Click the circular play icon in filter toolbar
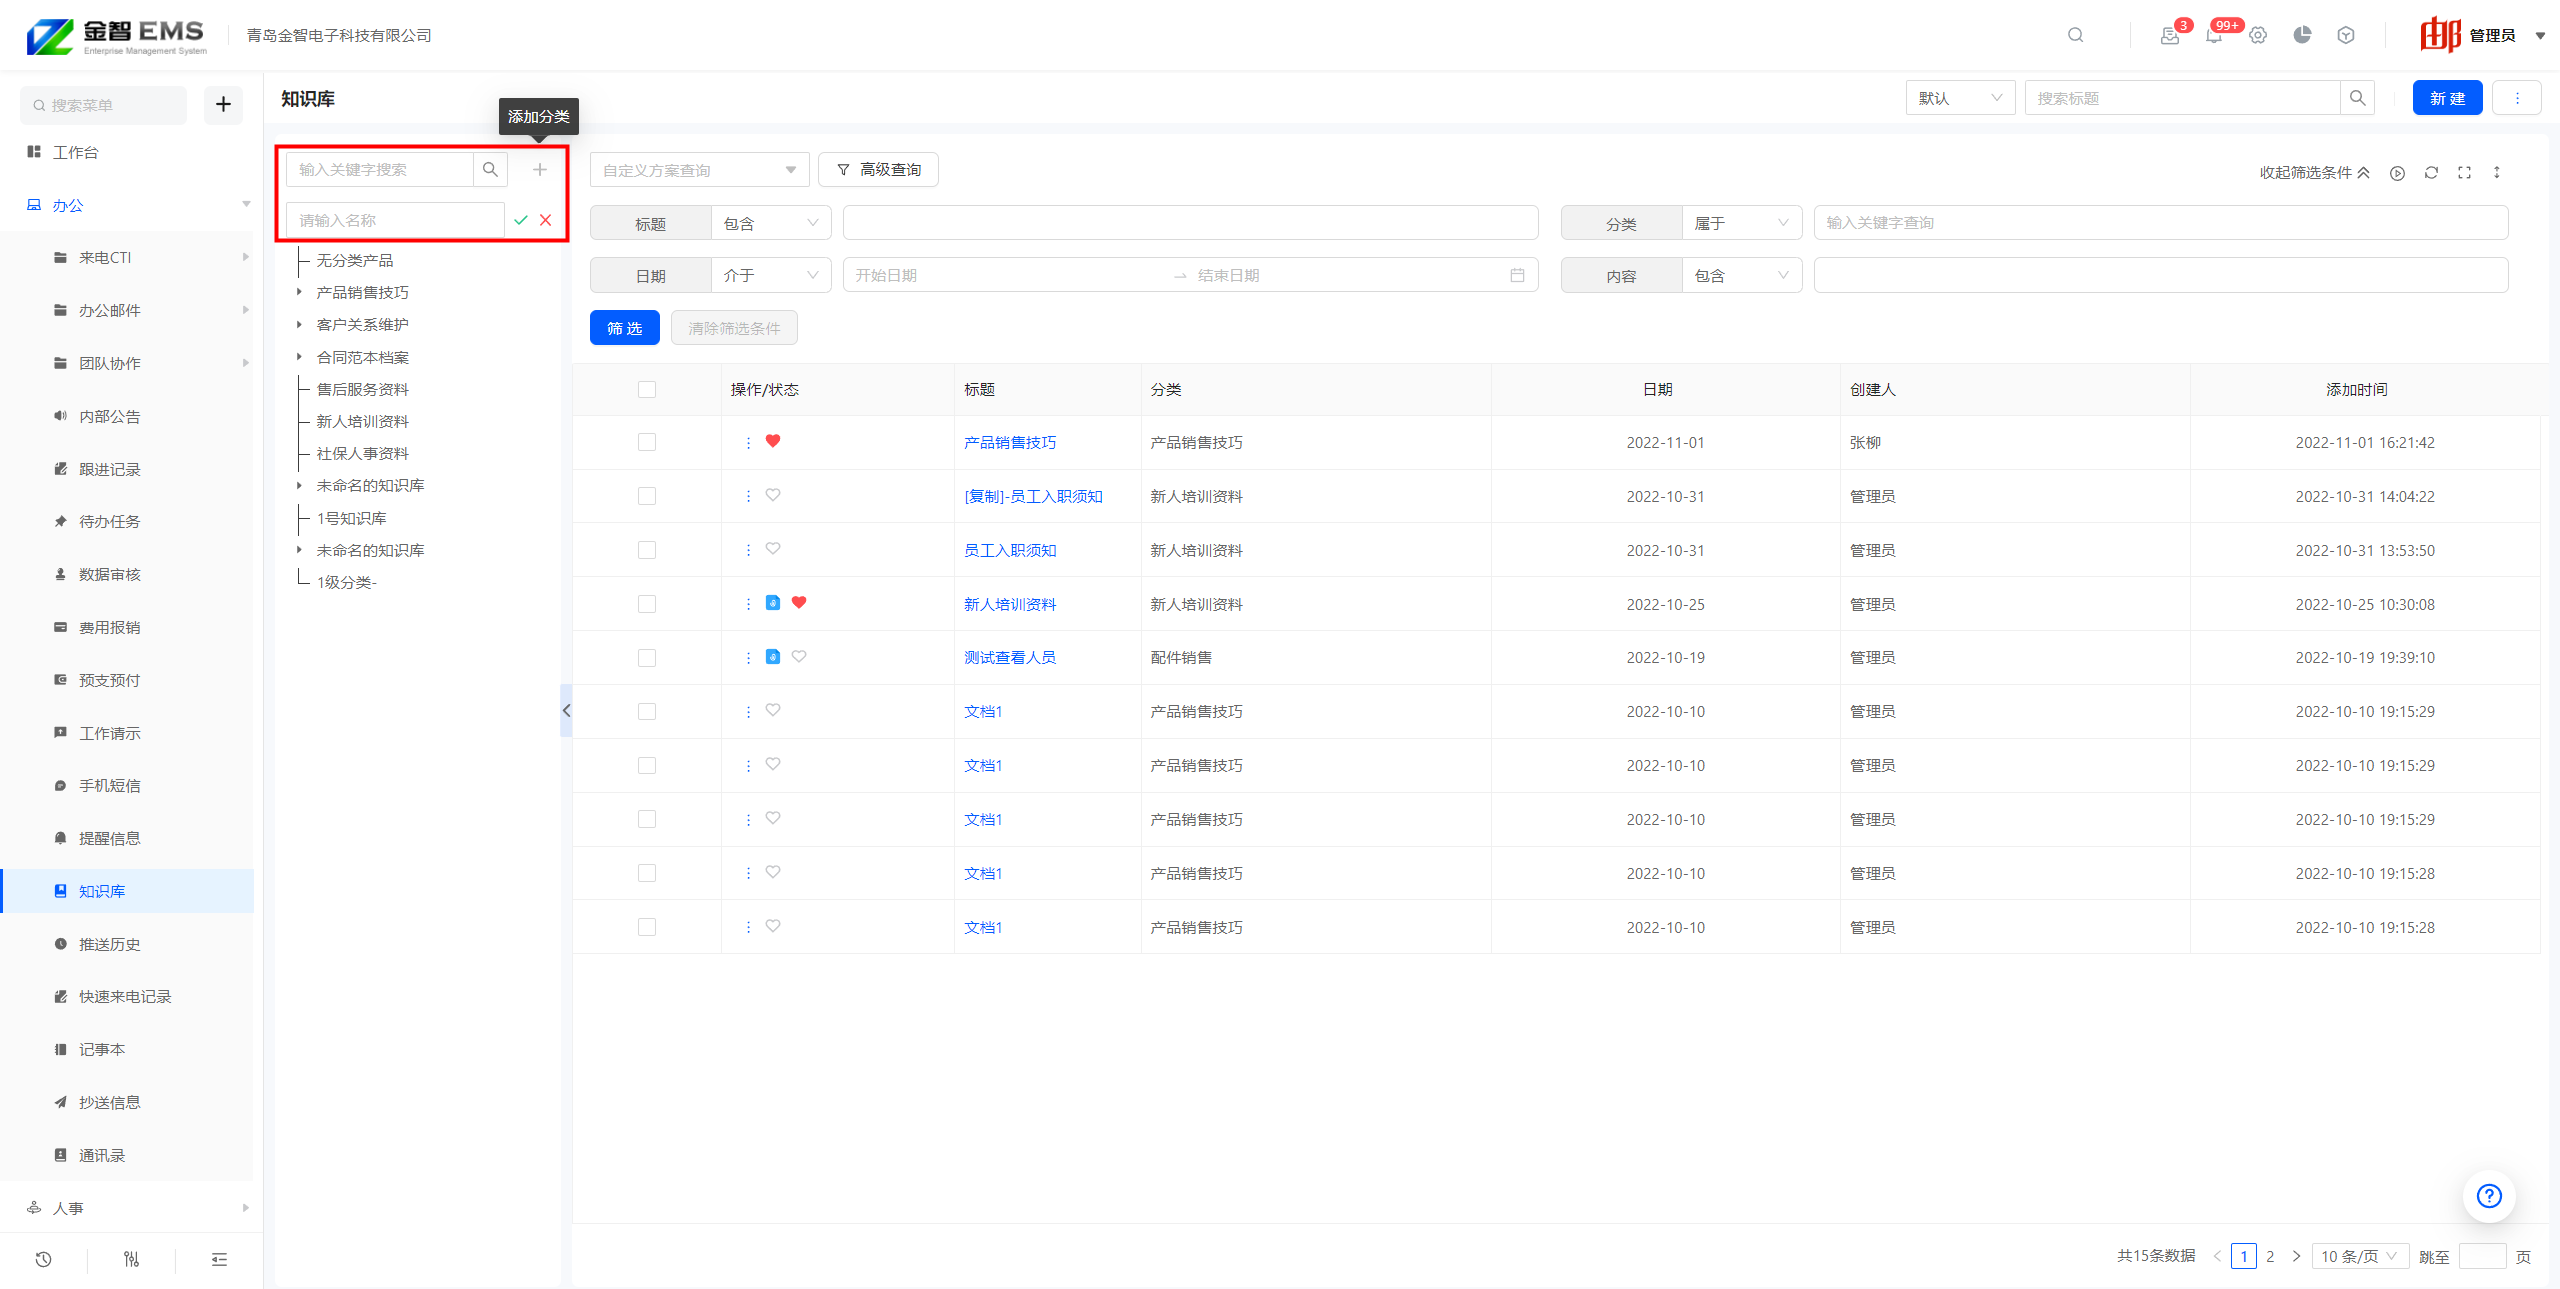 [2397, 173]
